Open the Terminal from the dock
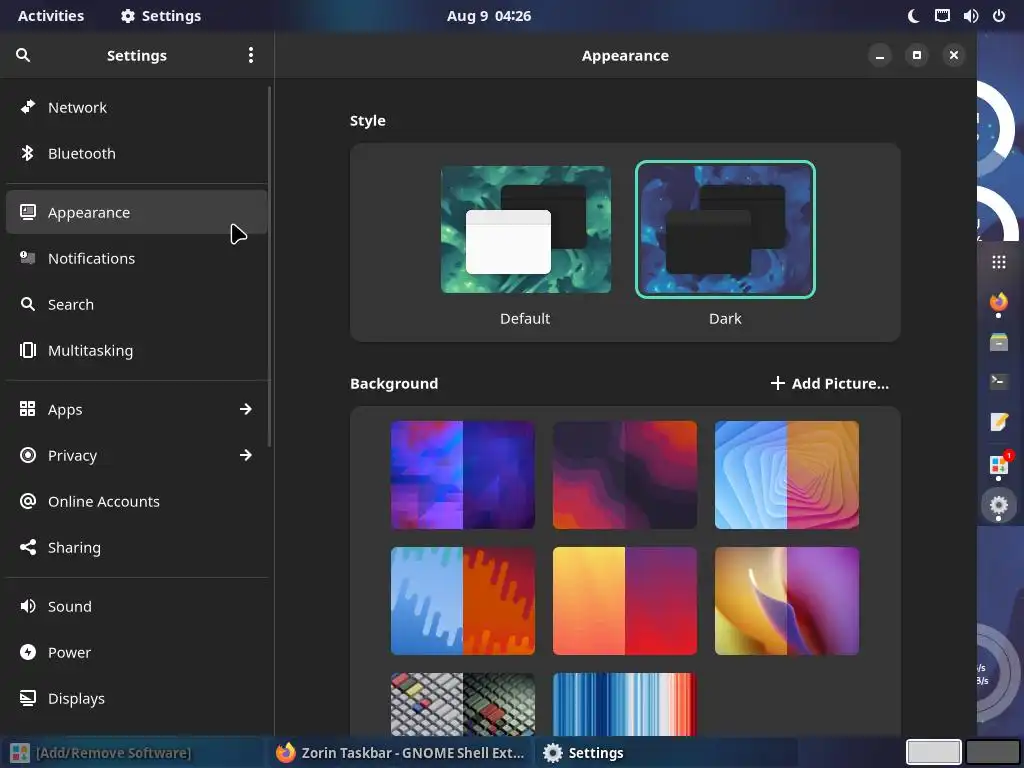The image size is (1024, 768). 999,381
